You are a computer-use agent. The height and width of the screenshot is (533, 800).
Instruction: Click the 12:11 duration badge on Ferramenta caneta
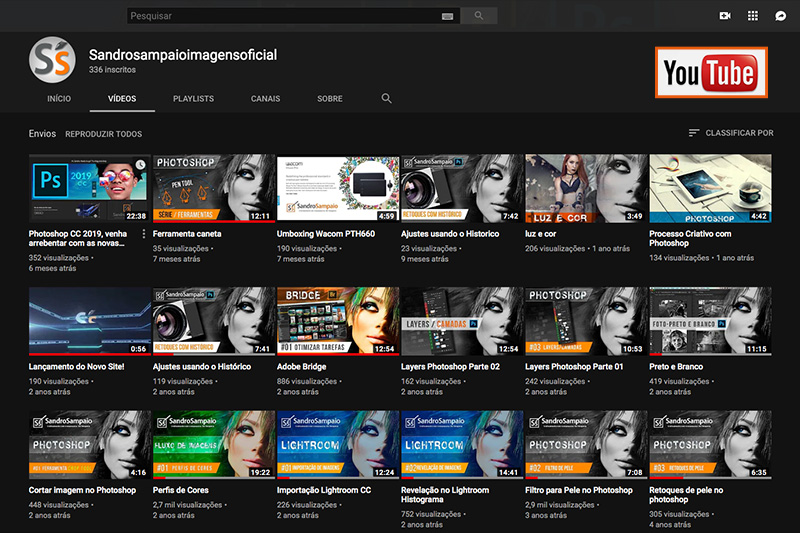[260, 216]
